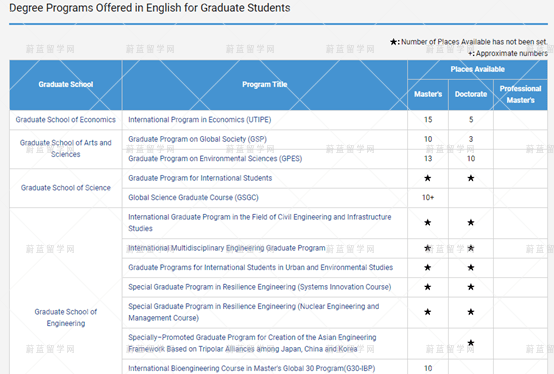The width and height of the screenshot is (554, 374).
Task: Open Resilience Engineering (Nuclear Engineering and Management) link
Action: tap(254, 312)
